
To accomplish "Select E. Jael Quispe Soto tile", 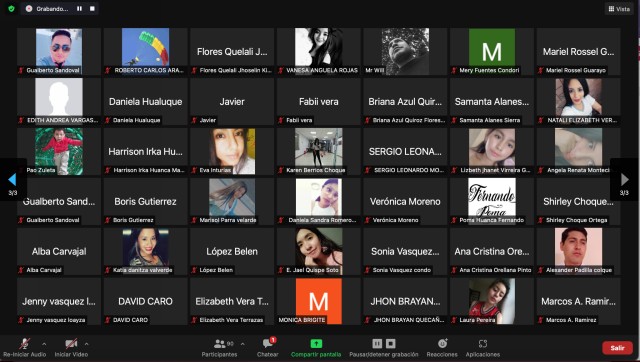I will click(319, 251).
